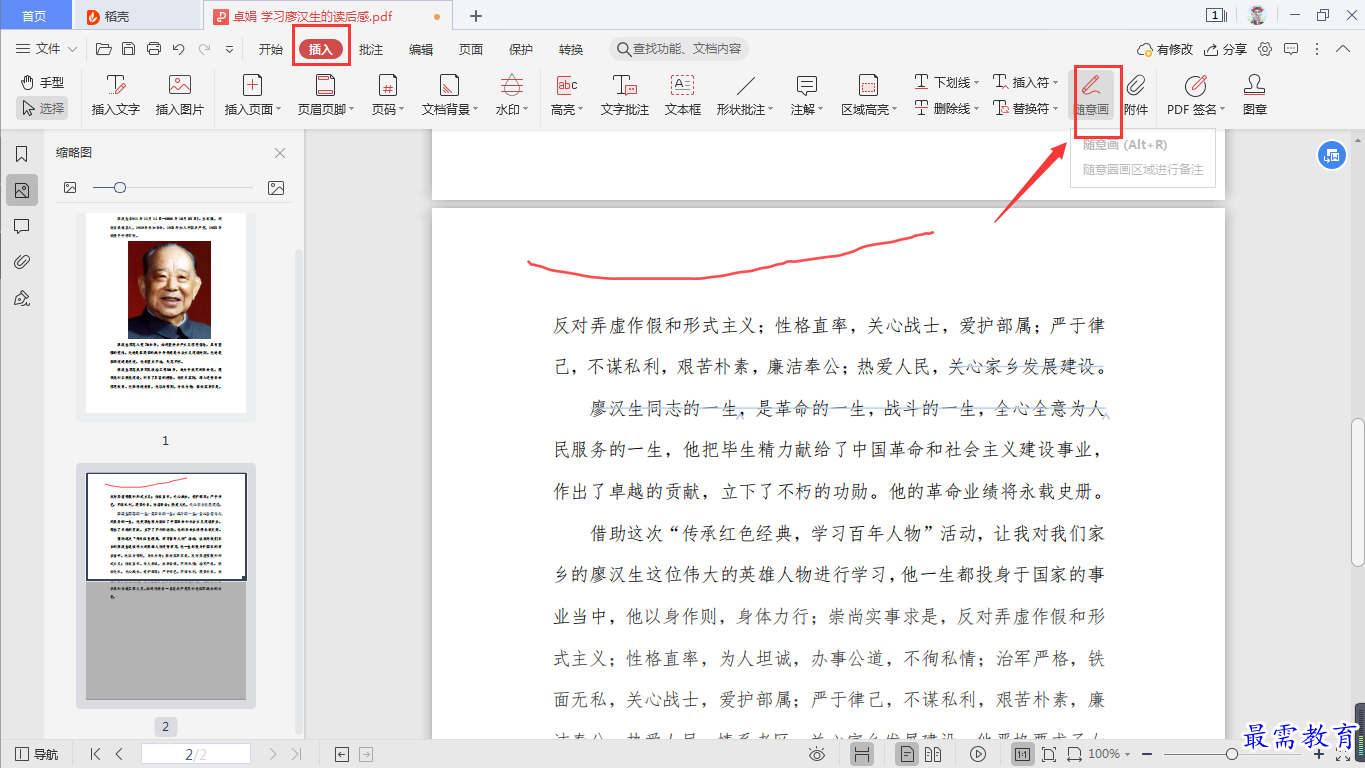The image size is (1365, 768).
Task: Click the open folder icon in quick access
Action: (103, 49)
